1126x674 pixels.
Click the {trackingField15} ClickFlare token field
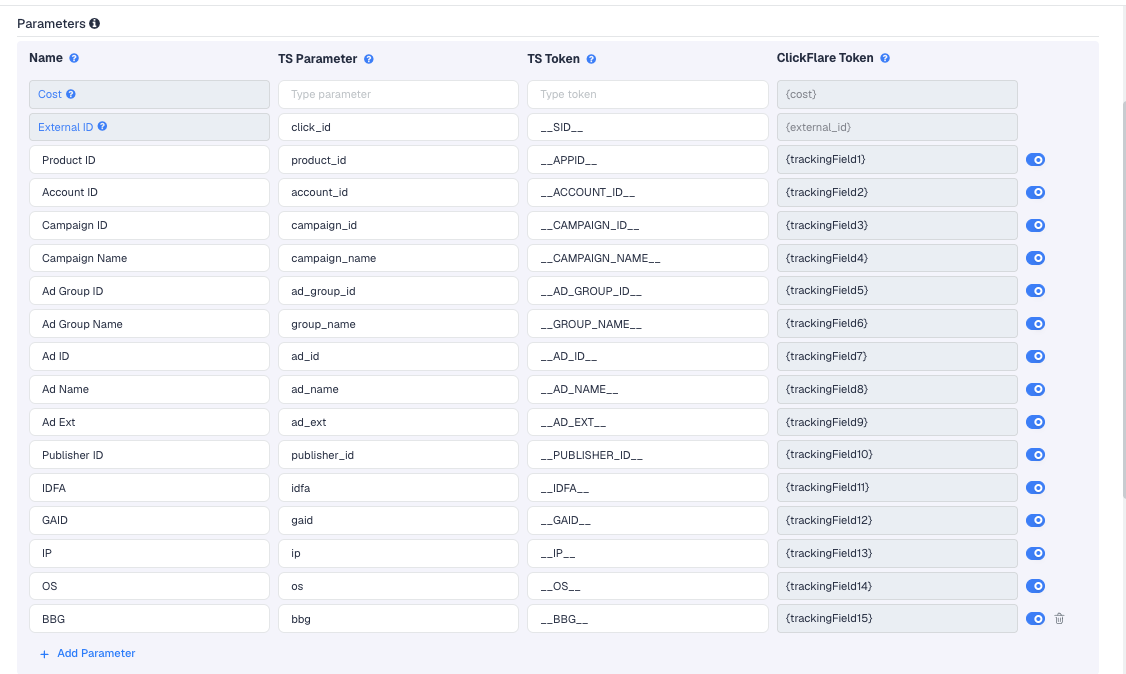pos(897,619)
